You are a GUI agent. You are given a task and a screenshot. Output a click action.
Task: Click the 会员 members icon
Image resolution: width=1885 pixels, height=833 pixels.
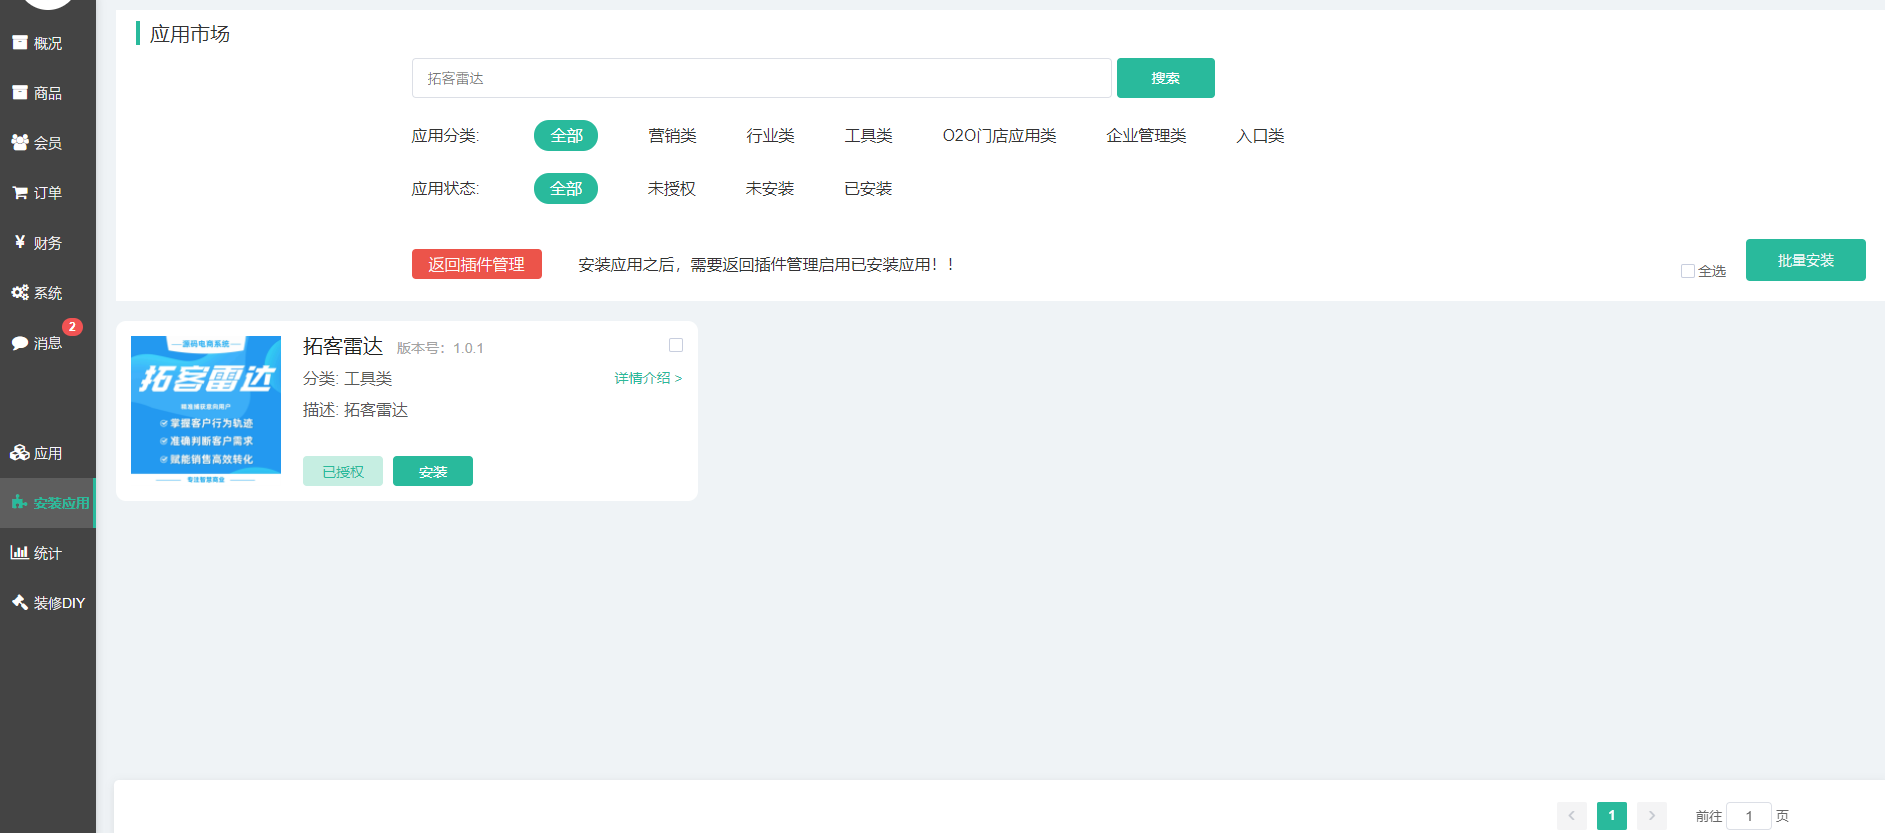click(20, 143)
